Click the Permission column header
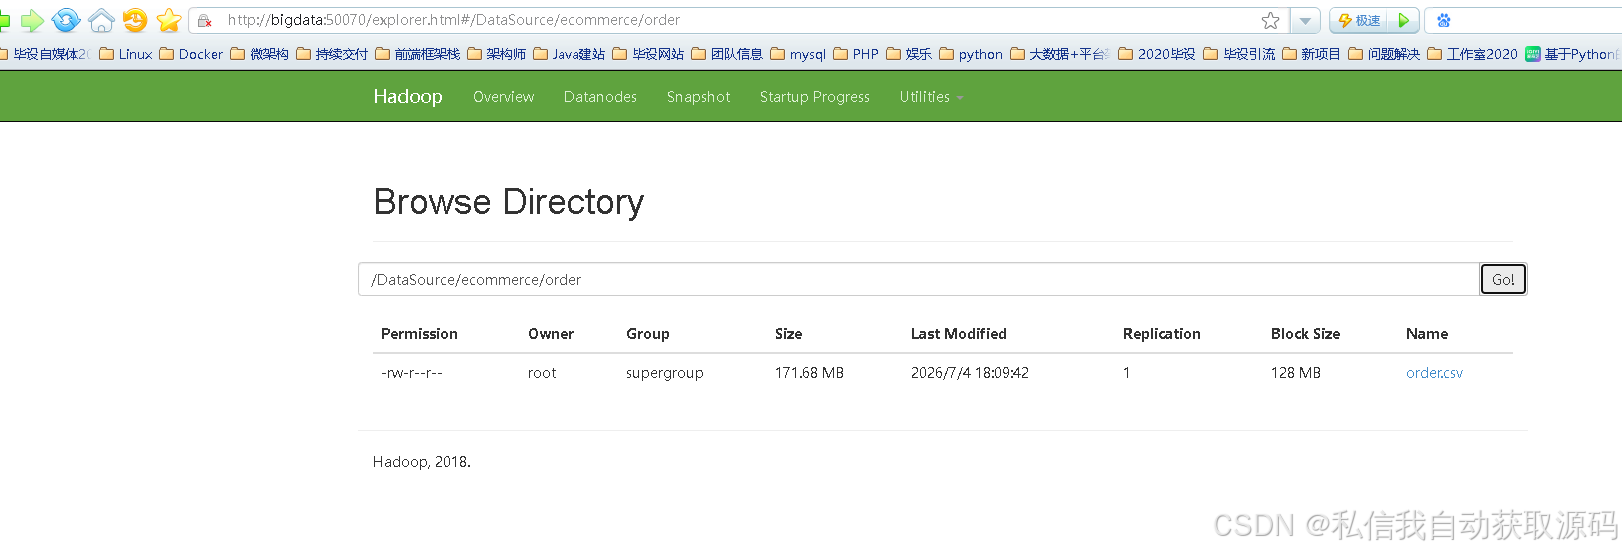The width and height of the screenshot is (1622, 553). 419,334
